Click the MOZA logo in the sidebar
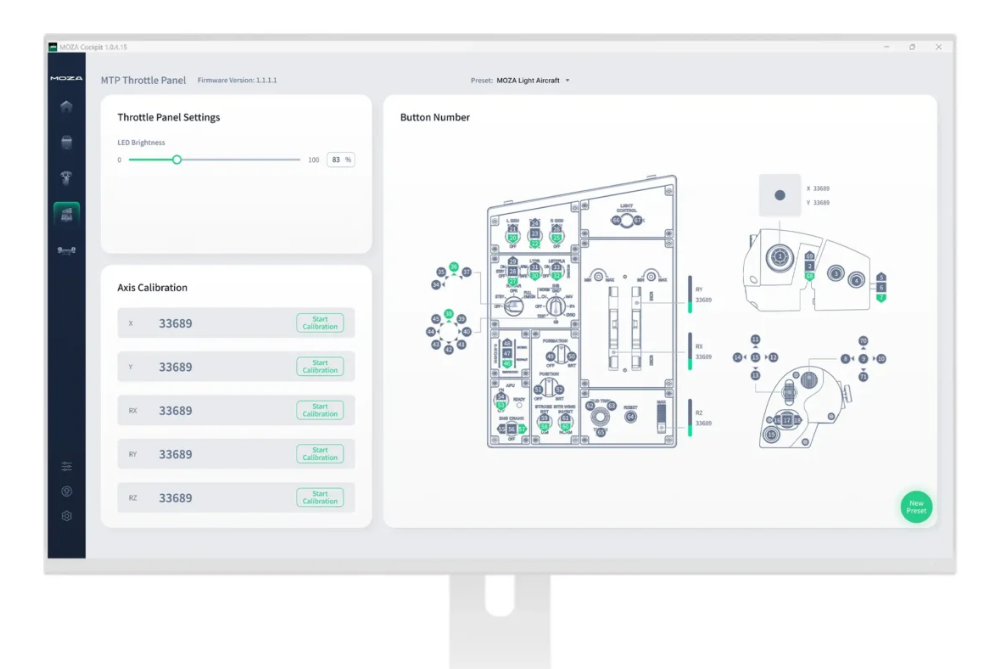The height and width of the screenshot is (669, 996). [66, 78]
